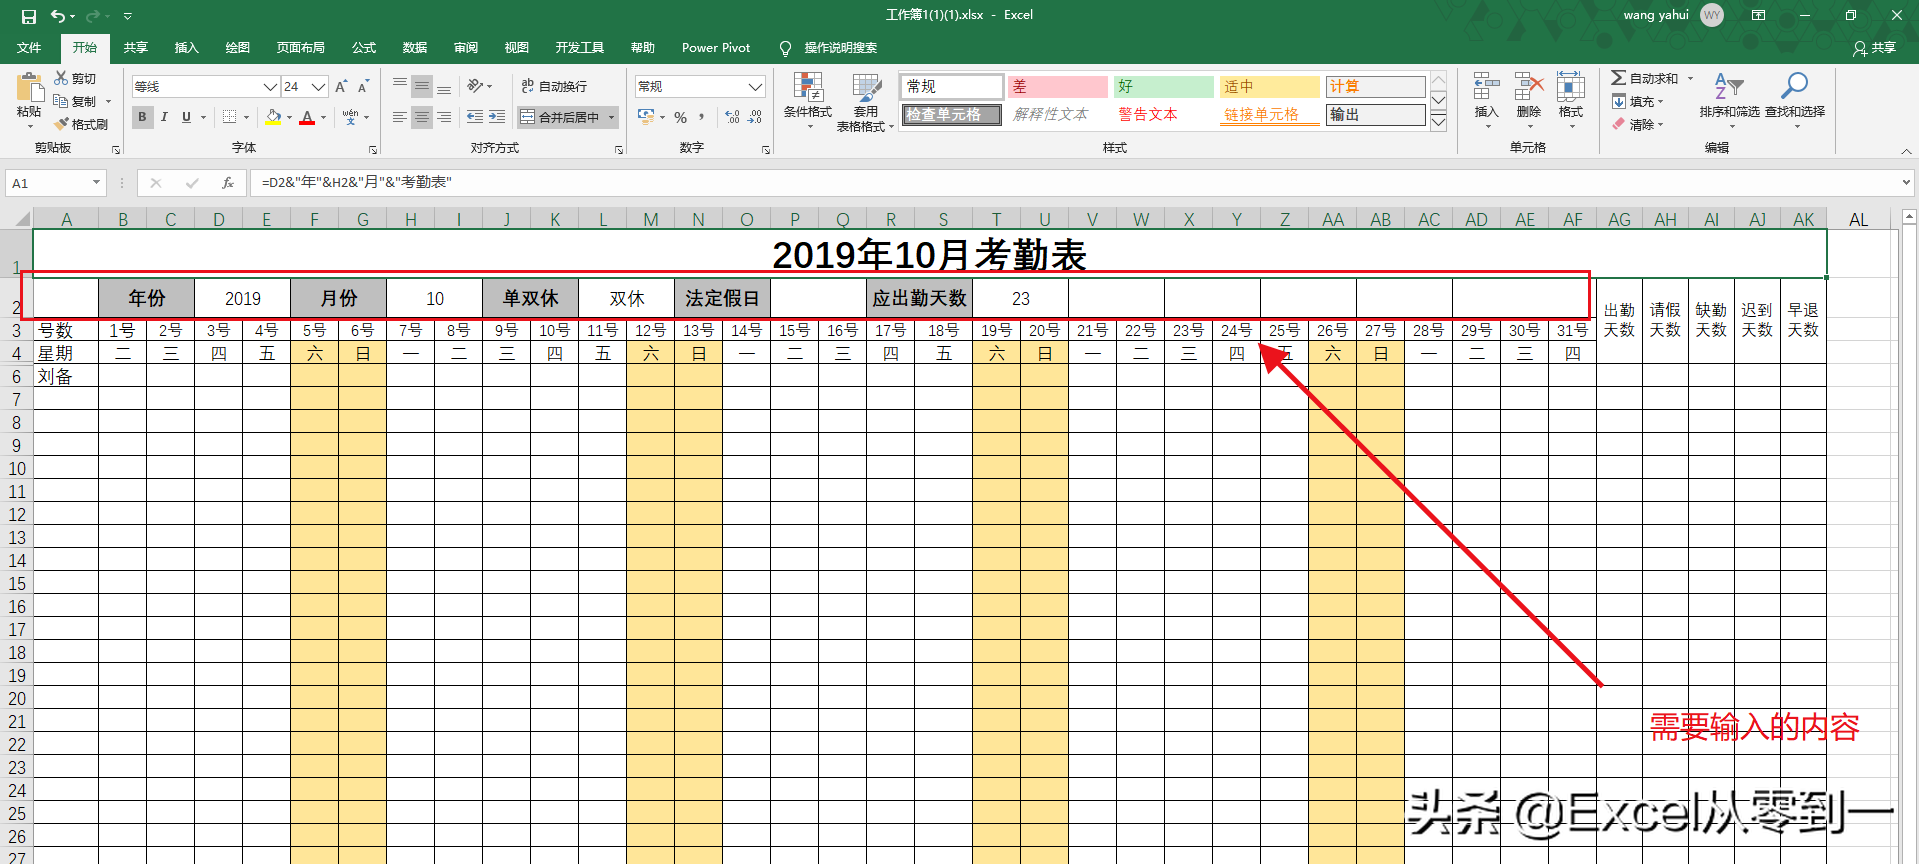This screenshot has height=864, width=1919.
Task: Toggle align right
Action: [444, 117]
